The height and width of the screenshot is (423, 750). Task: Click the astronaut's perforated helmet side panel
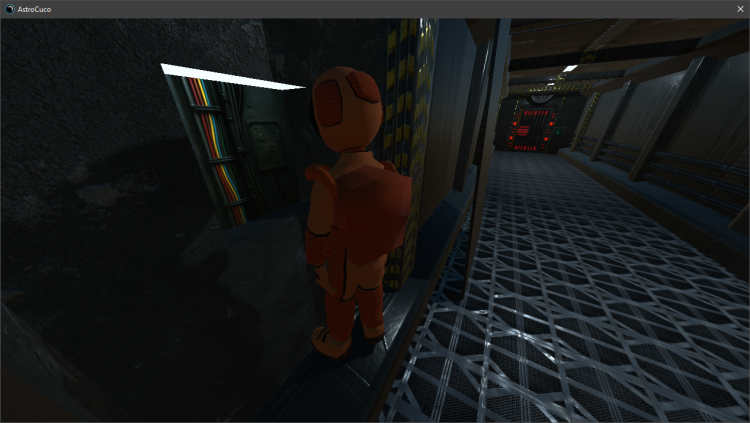pyautogui.click(x=328, y=100)
